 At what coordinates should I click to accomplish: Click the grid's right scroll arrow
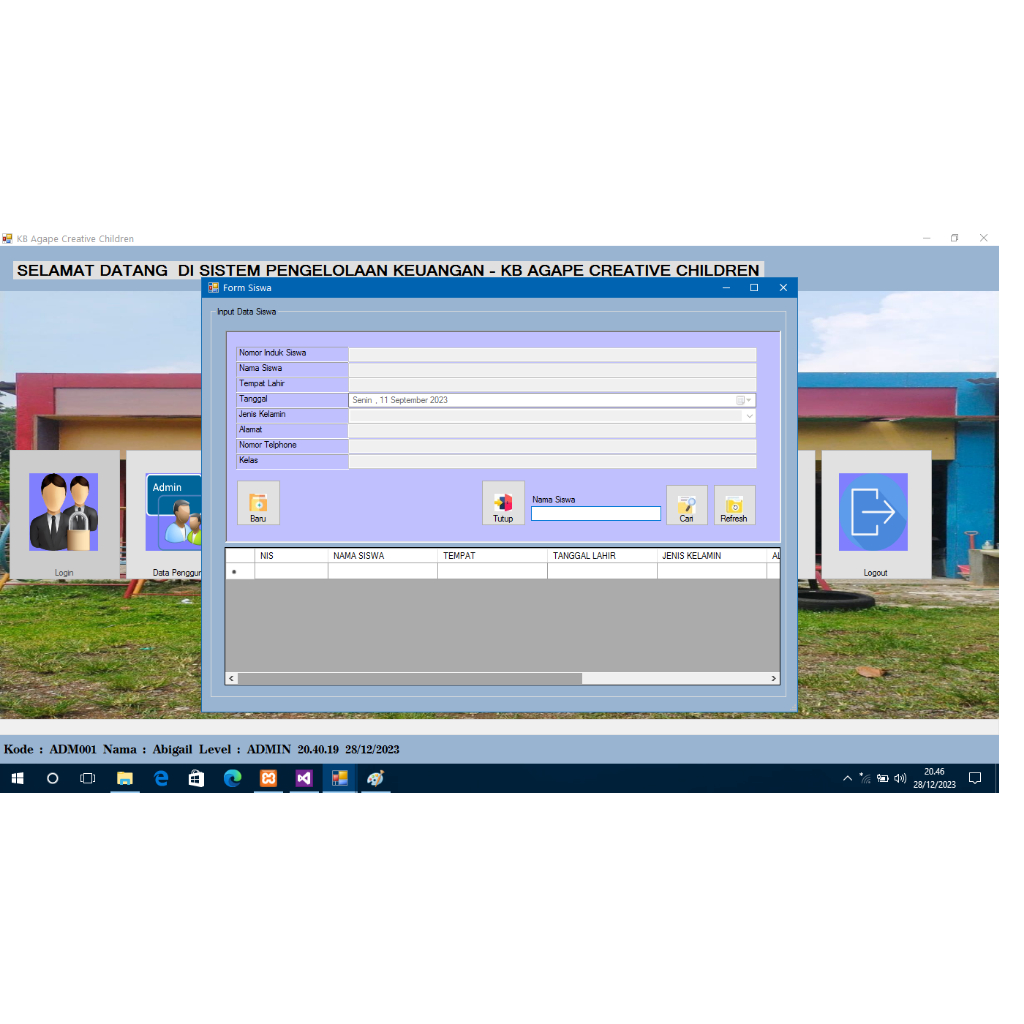774,679
